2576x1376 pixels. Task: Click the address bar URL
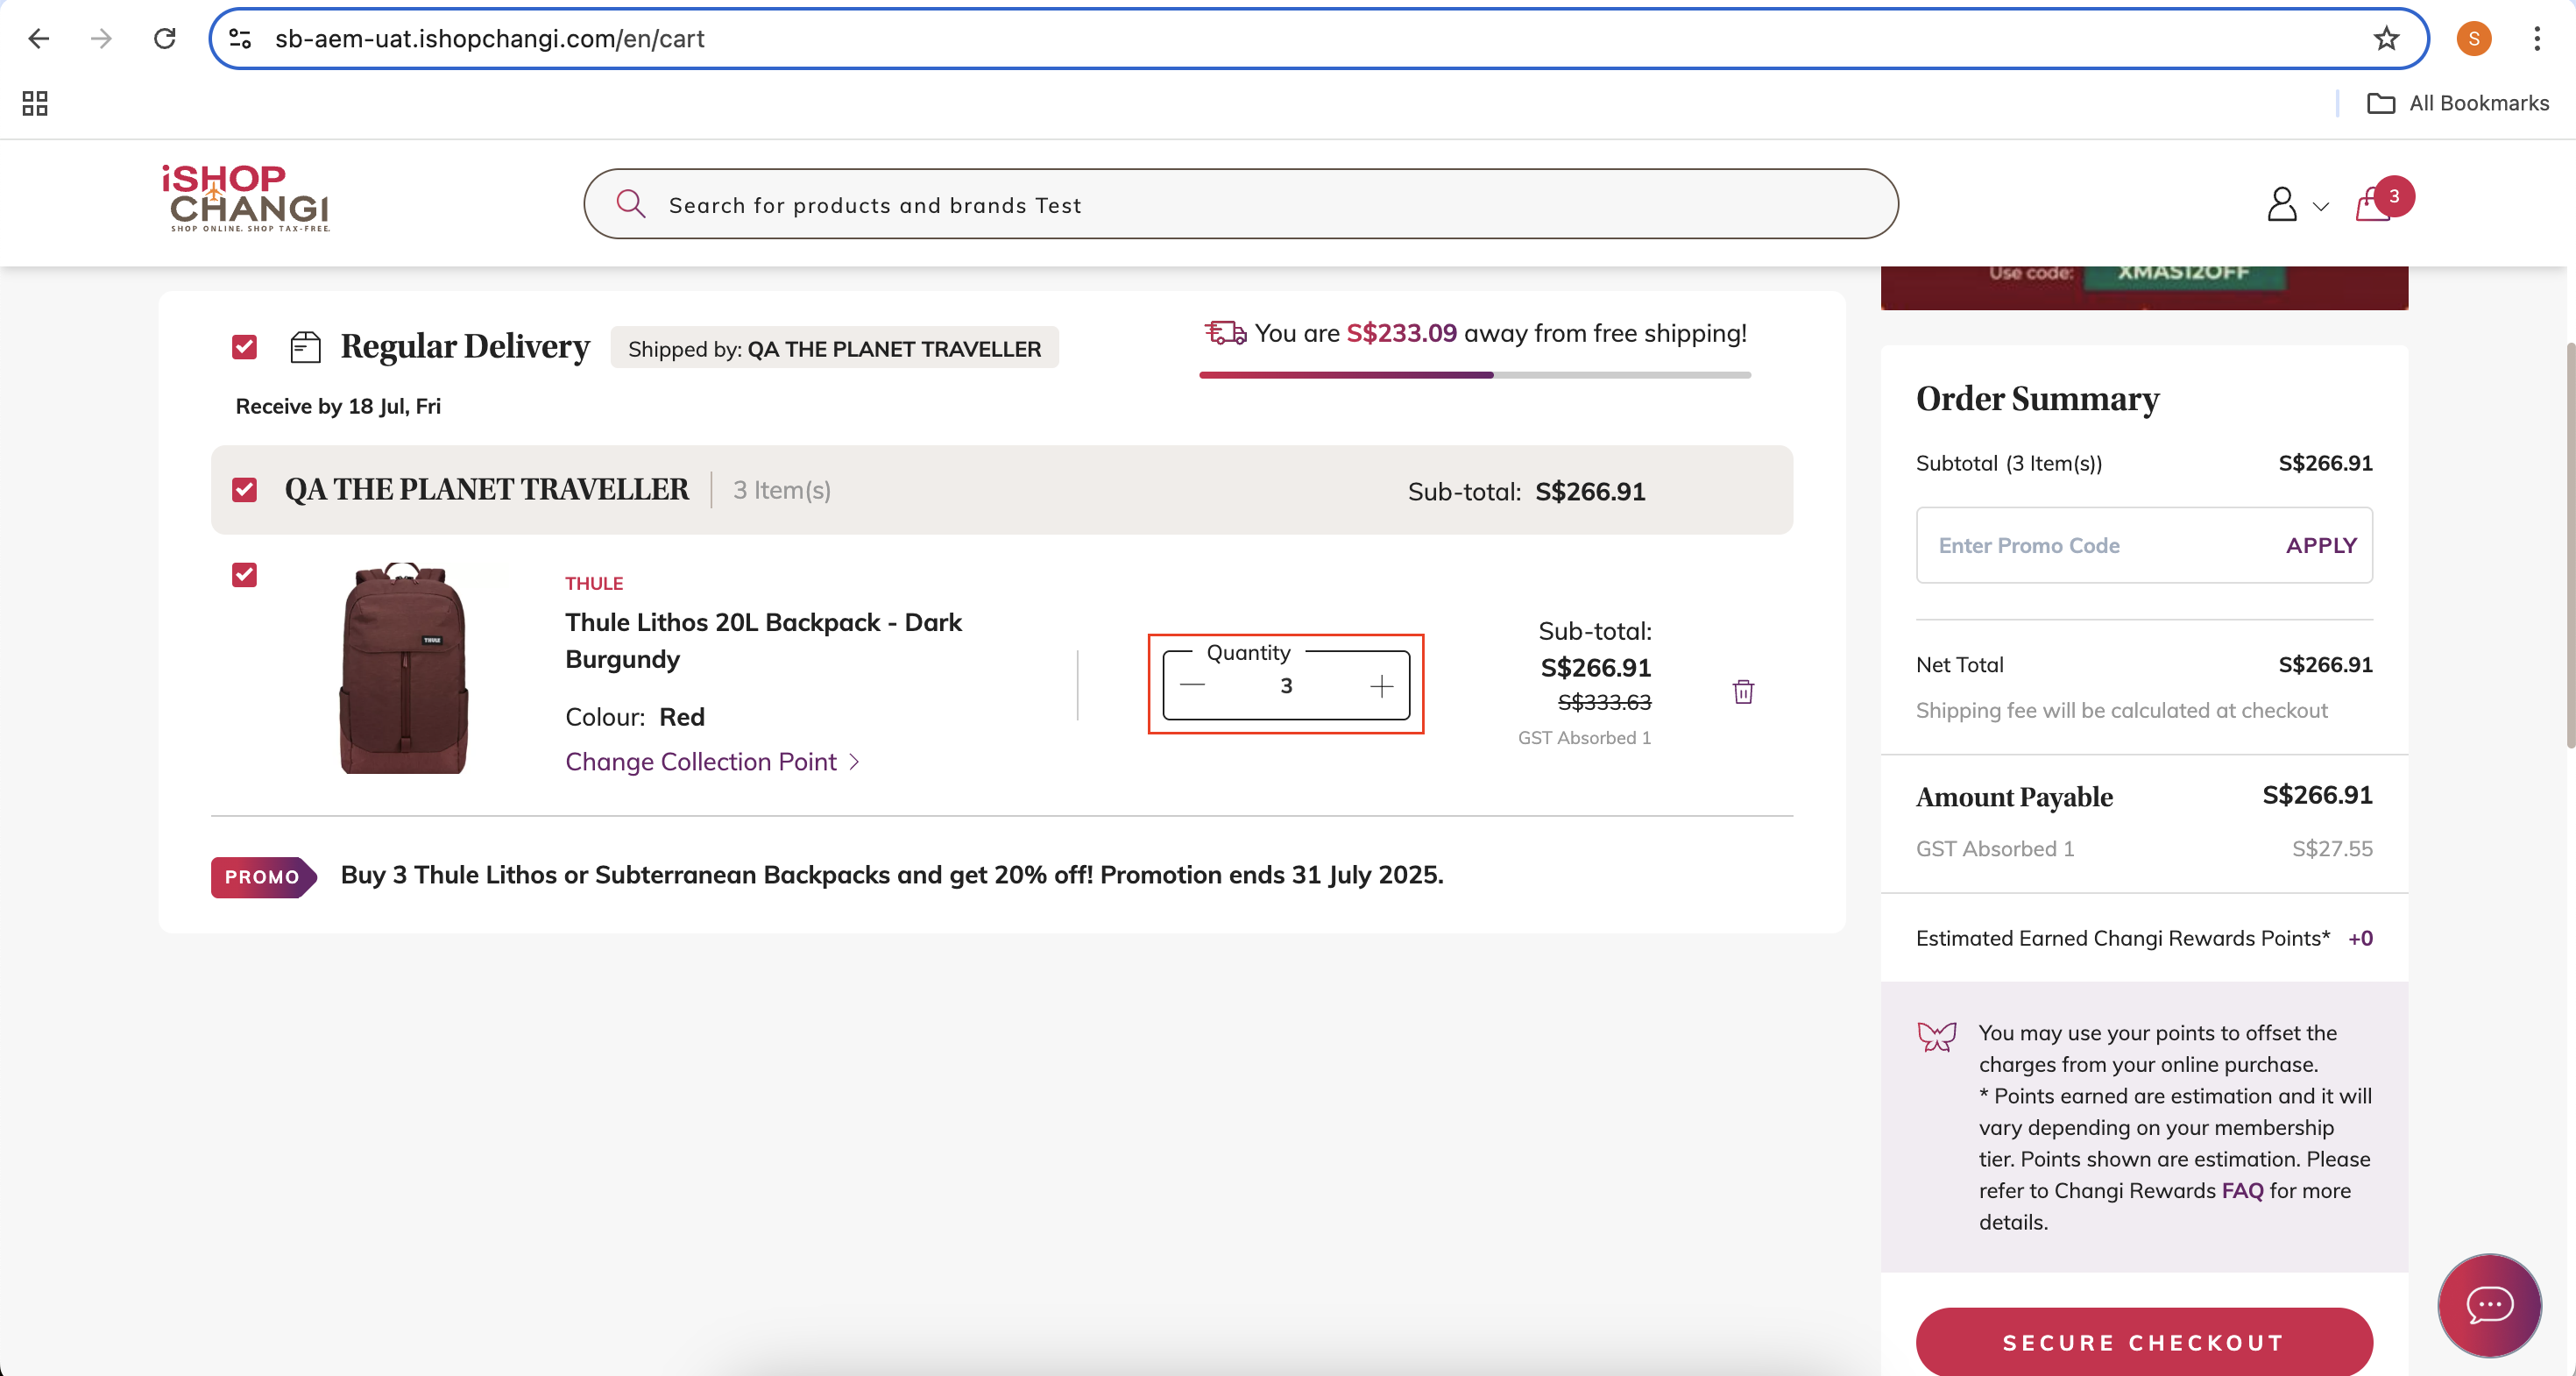tap(490, 39)
